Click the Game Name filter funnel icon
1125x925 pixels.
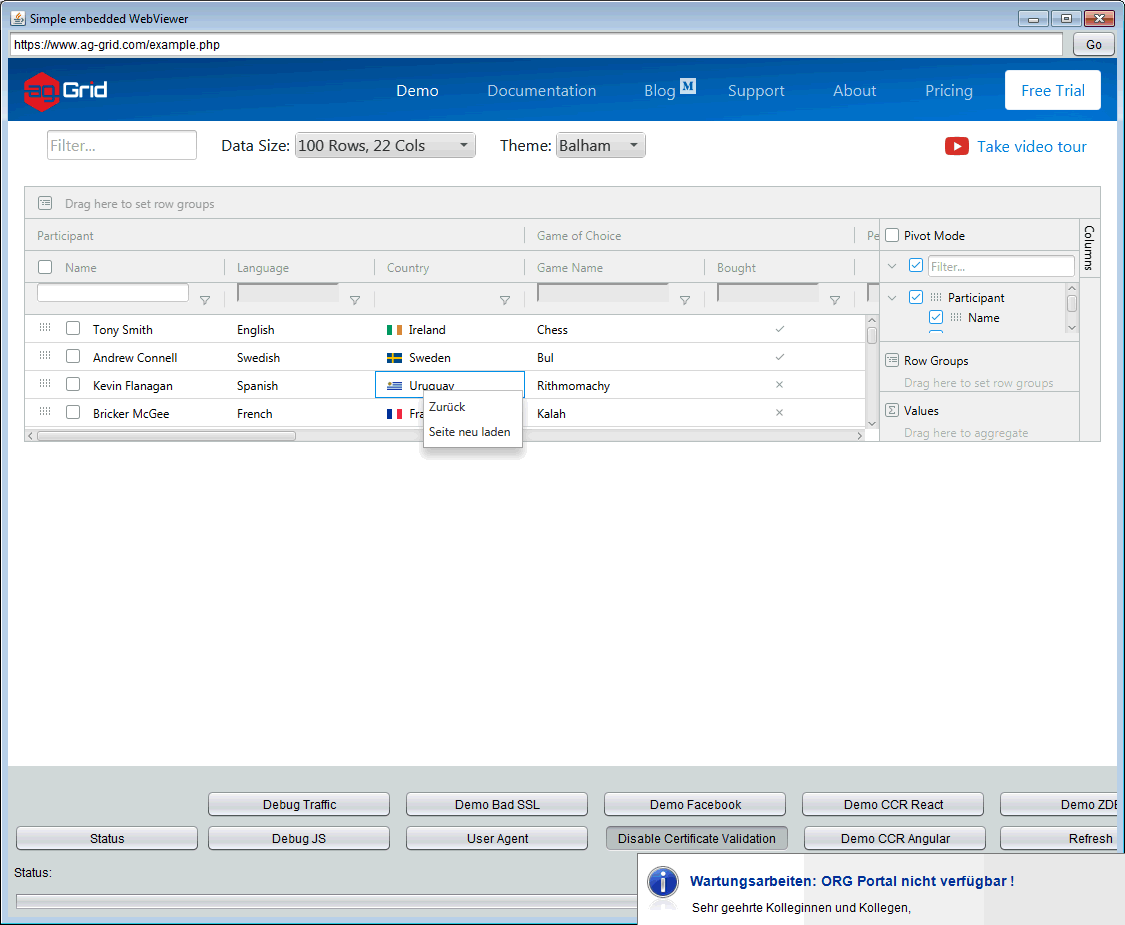tap(685, 300)
